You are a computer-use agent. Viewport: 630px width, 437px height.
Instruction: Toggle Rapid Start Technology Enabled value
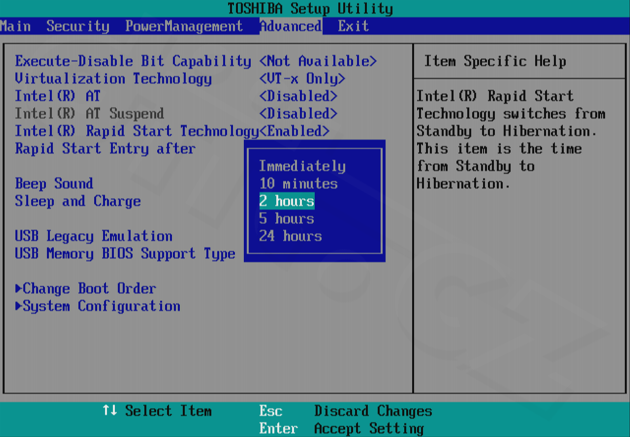[x=294, y=131]
